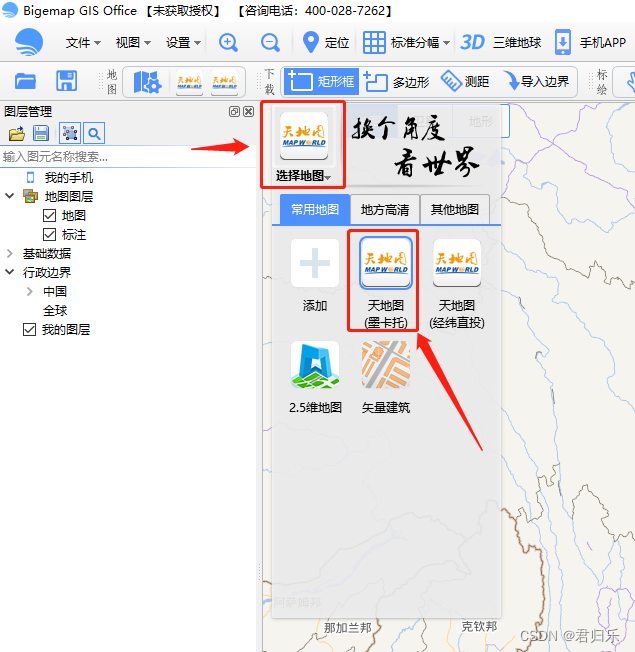
Task: Select the 矩形框 rectangle download tool
Action: (321, 82)
